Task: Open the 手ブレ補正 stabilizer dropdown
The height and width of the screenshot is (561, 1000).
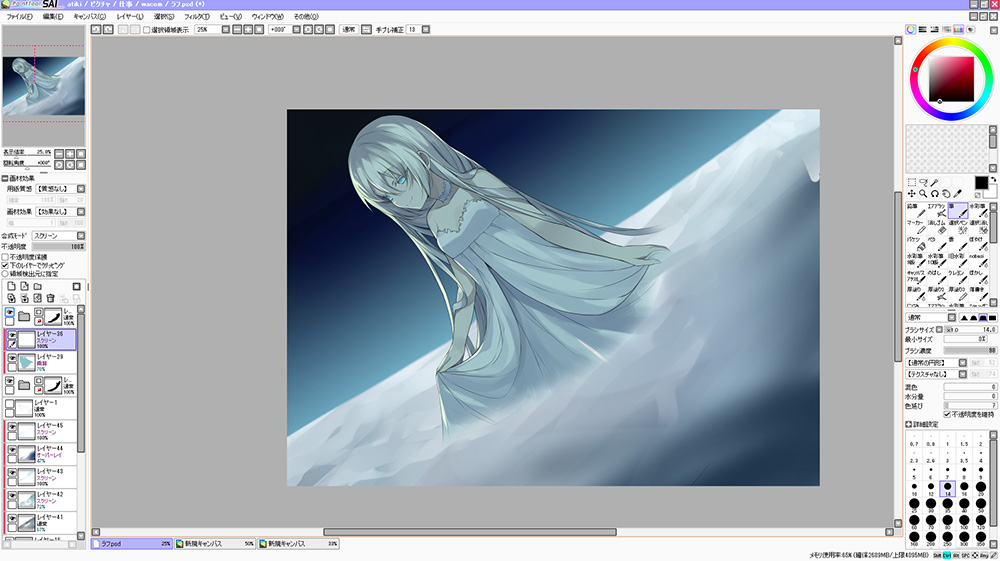Action: point(425,29)
